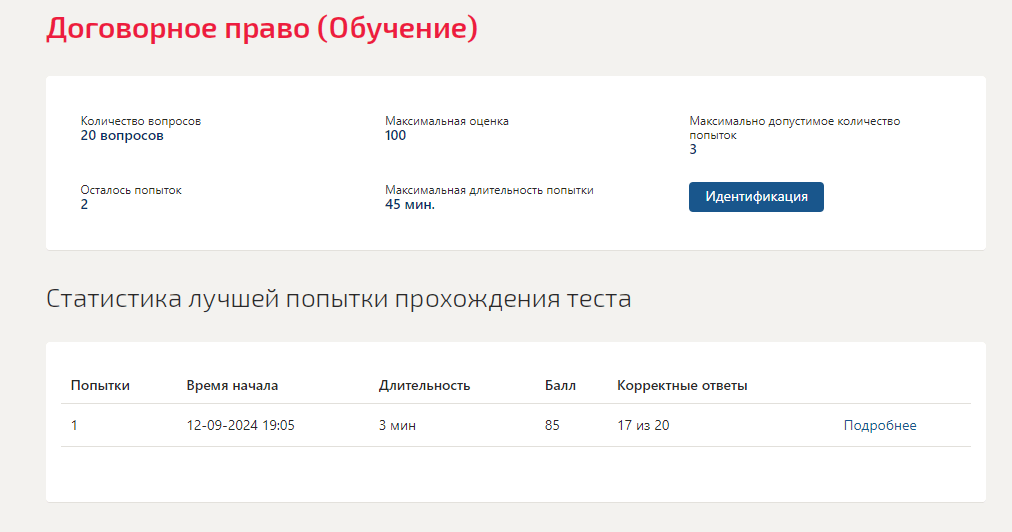Click the Максимальная оценка label
This screenshot has height=532, width=1012.
[447, 121]
